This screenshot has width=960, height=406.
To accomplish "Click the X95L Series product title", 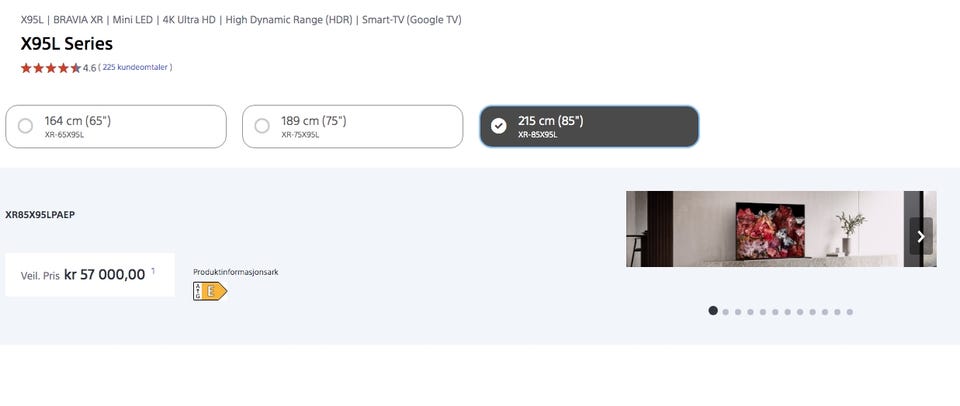I will (x=67, y=44).
